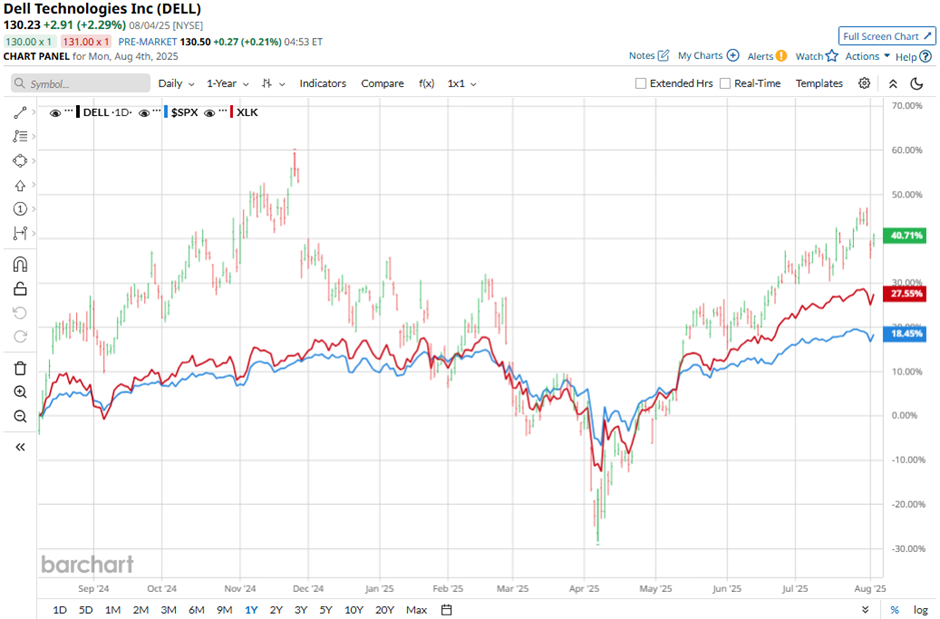
Task: Select the trend line drawing tool
Action: coord(20,113)
